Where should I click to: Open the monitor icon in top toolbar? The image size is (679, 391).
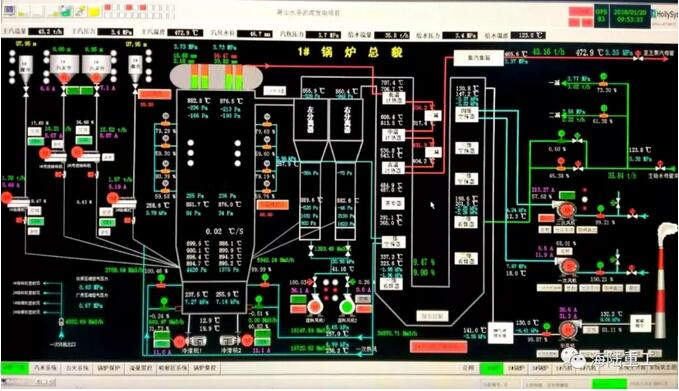[x=10, y=10]
